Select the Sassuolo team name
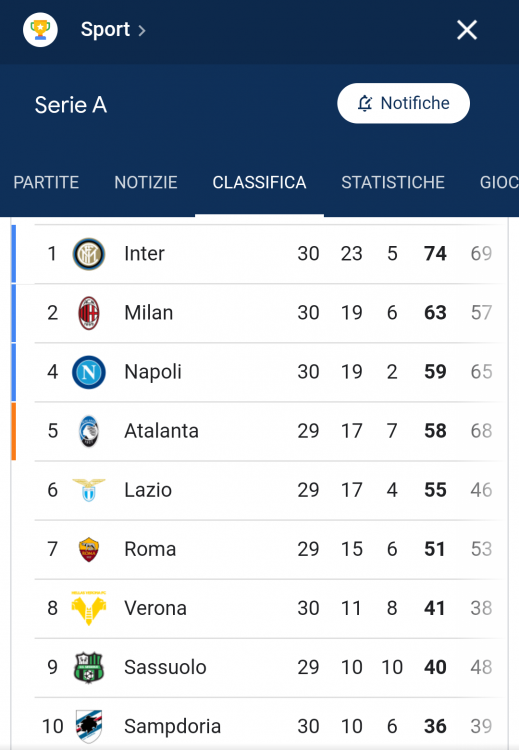 coord(165,667)
